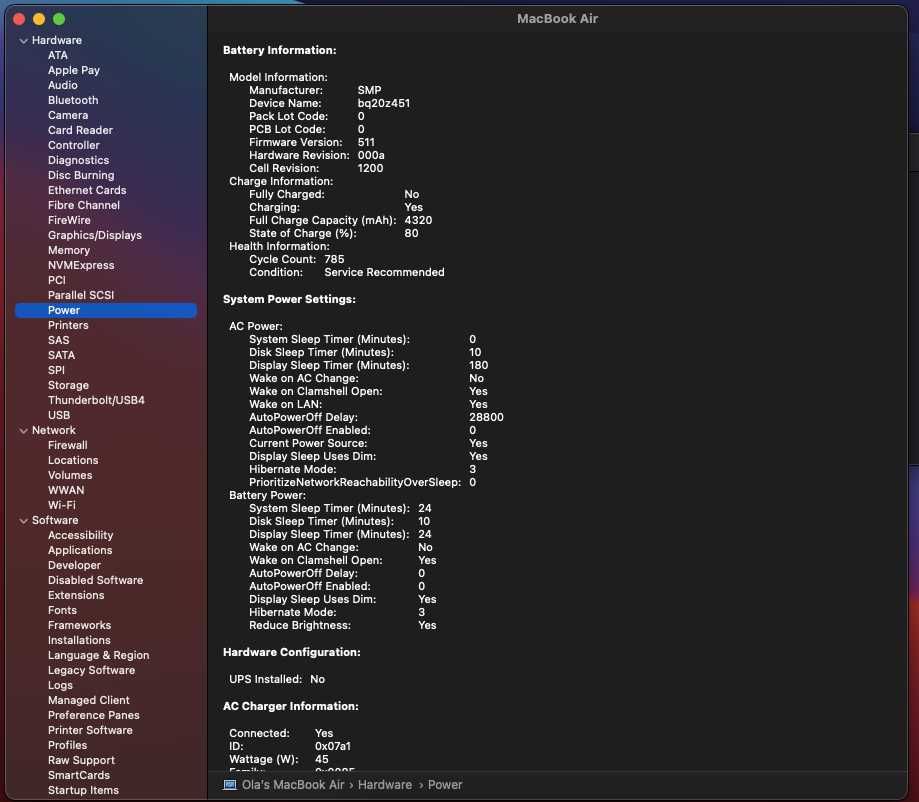Select SmartCards entry
This screenshot has width=919, height=802.
(x=79, y=775)
